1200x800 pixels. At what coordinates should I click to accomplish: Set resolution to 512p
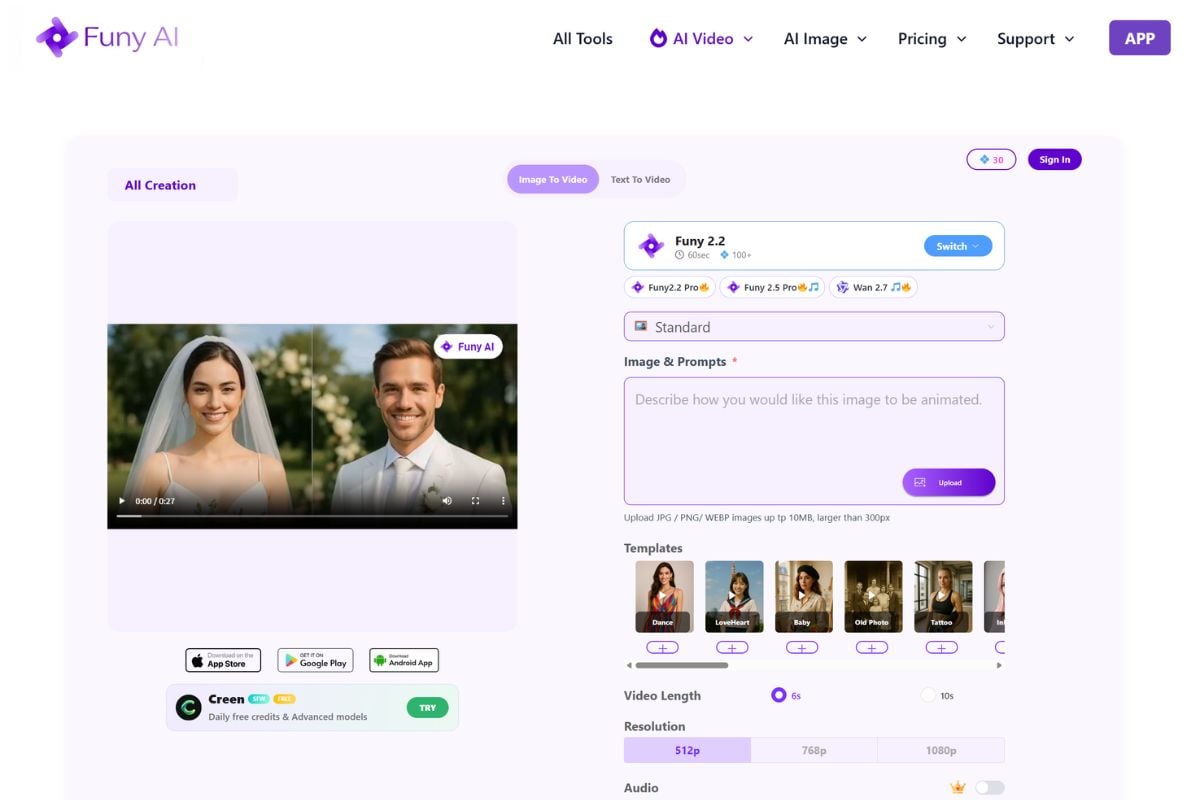[687, 750]
